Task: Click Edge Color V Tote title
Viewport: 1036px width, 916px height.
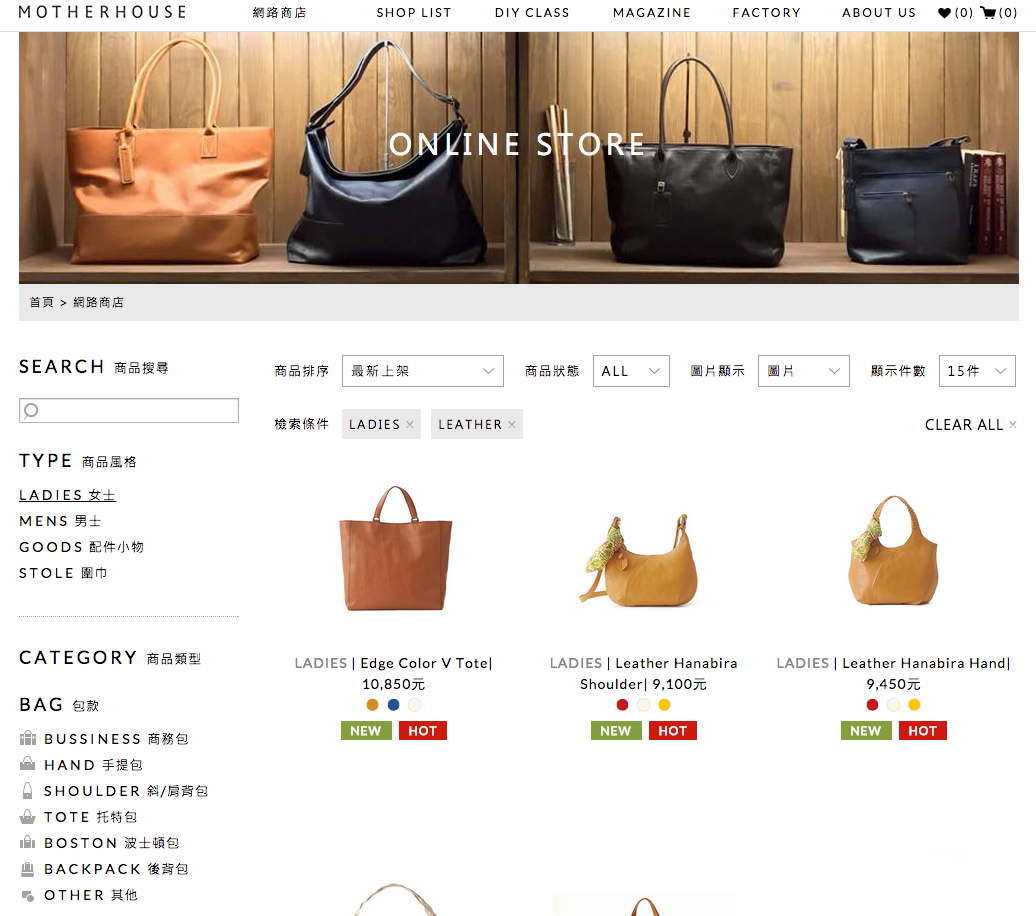Action: (x=426, y=663)
